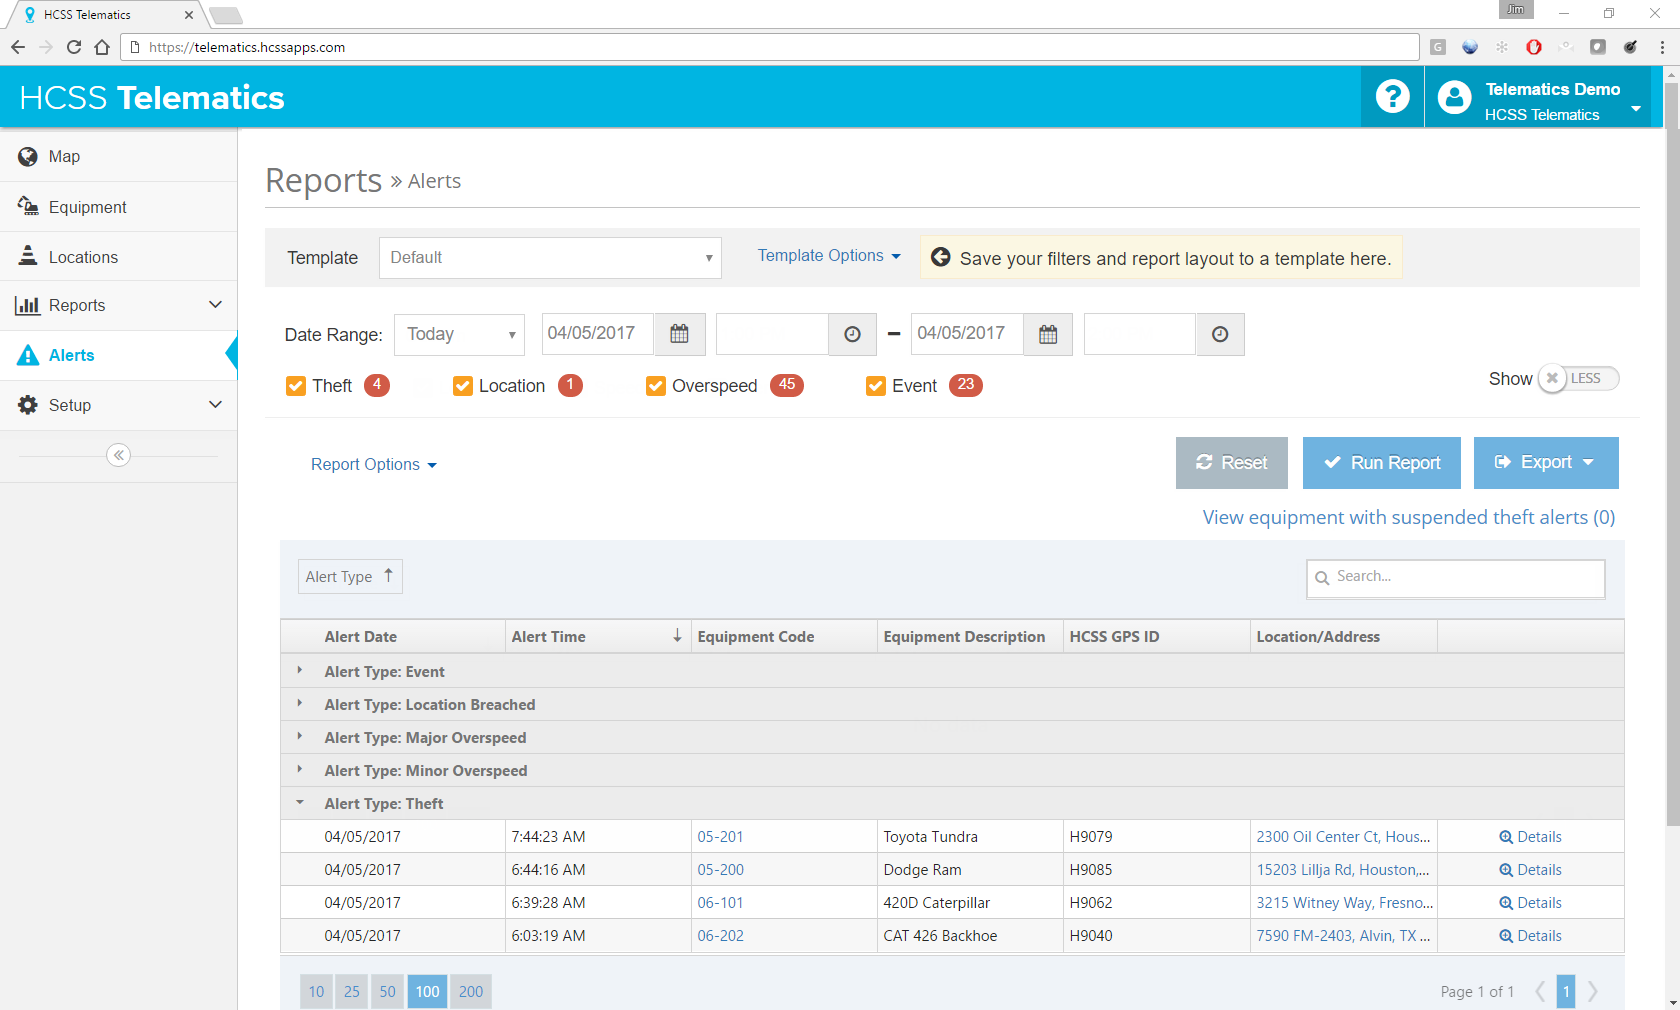Image resolution: width=1680 pixels, height=1010 pixels.
Task: Click the Setup gear icon
Action: (x=28, y=405)
